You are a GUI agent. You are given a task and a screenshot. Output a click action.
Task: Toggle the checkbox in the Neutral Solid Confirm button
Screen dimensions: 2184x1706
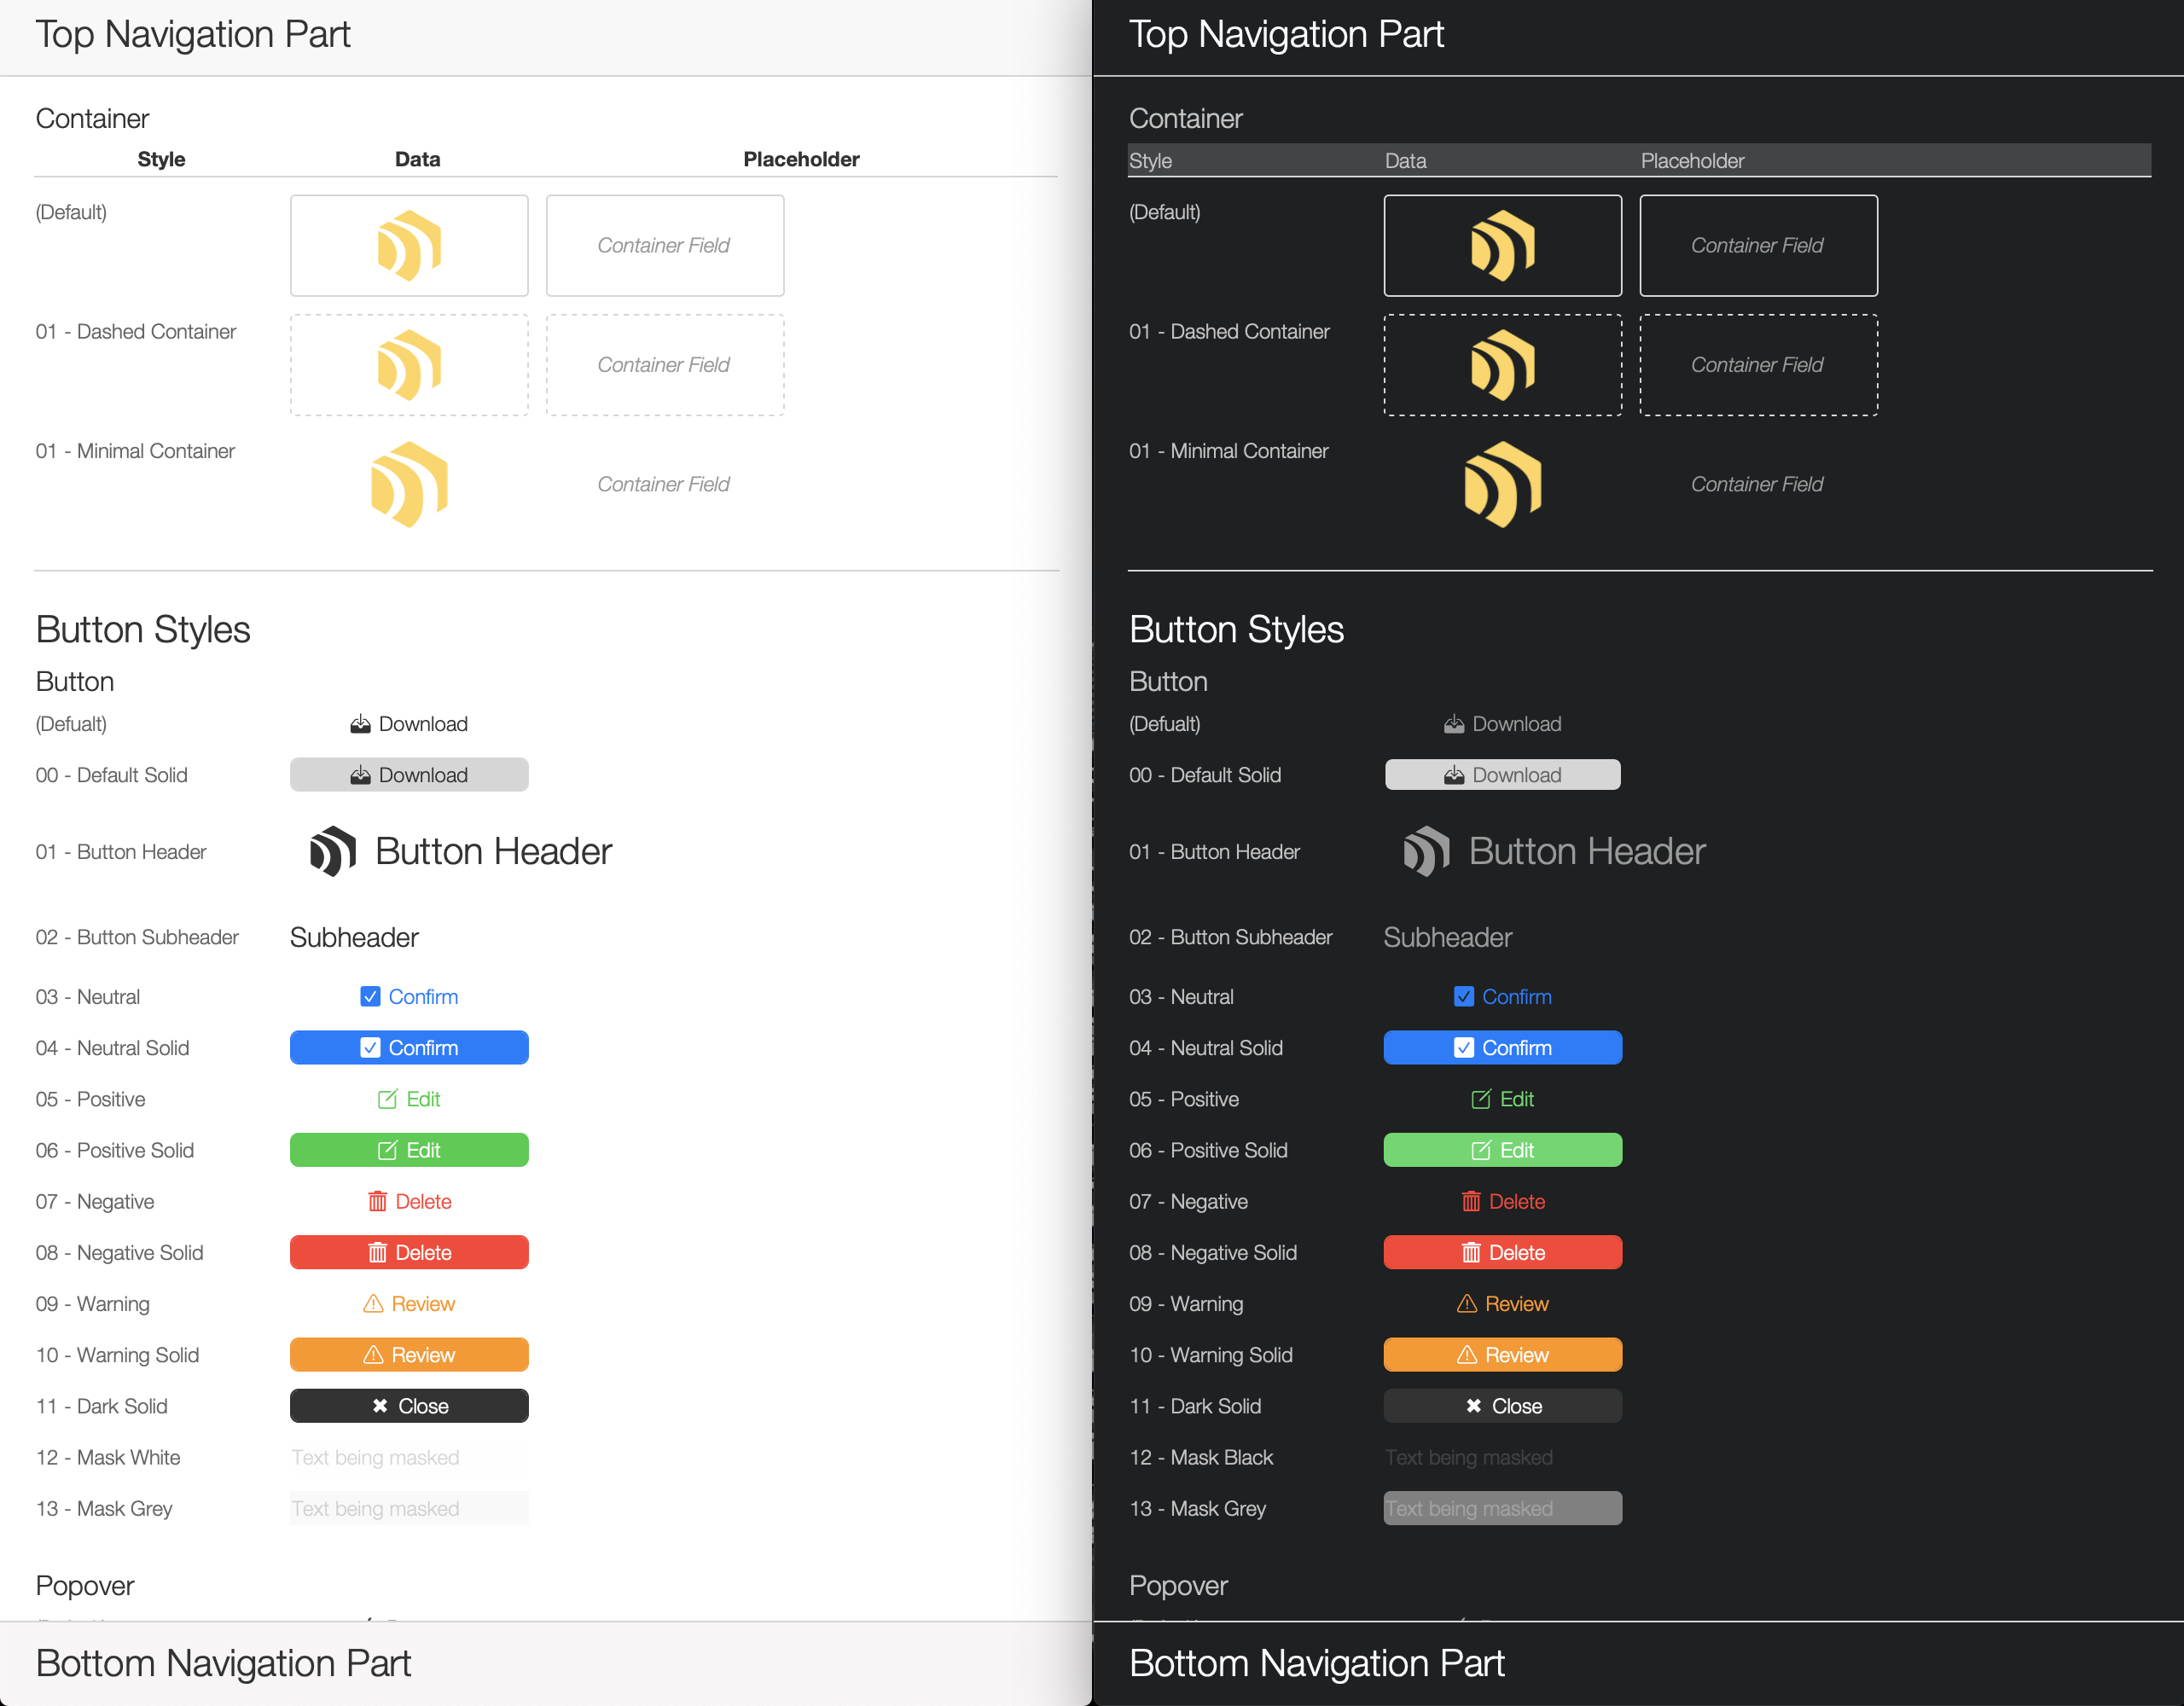point(370,1047)
